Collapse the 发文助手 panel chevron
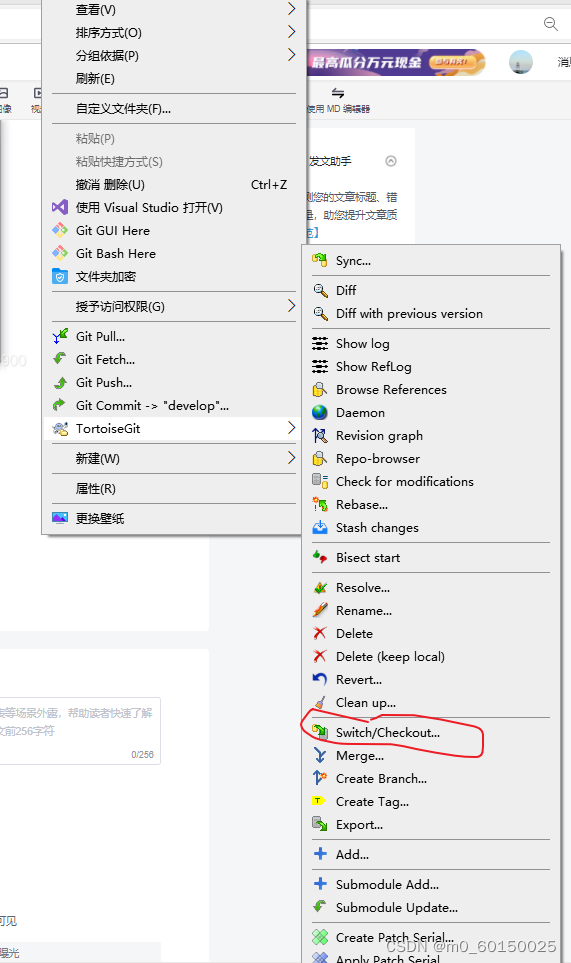The width and height of the screenshot is (571, 963). coord(390,161)
